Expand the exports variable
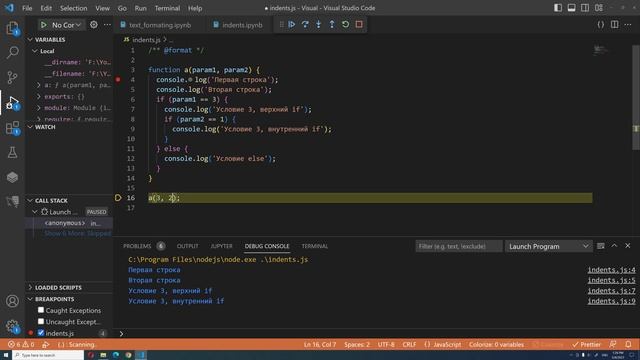 (x=38, y=96)
